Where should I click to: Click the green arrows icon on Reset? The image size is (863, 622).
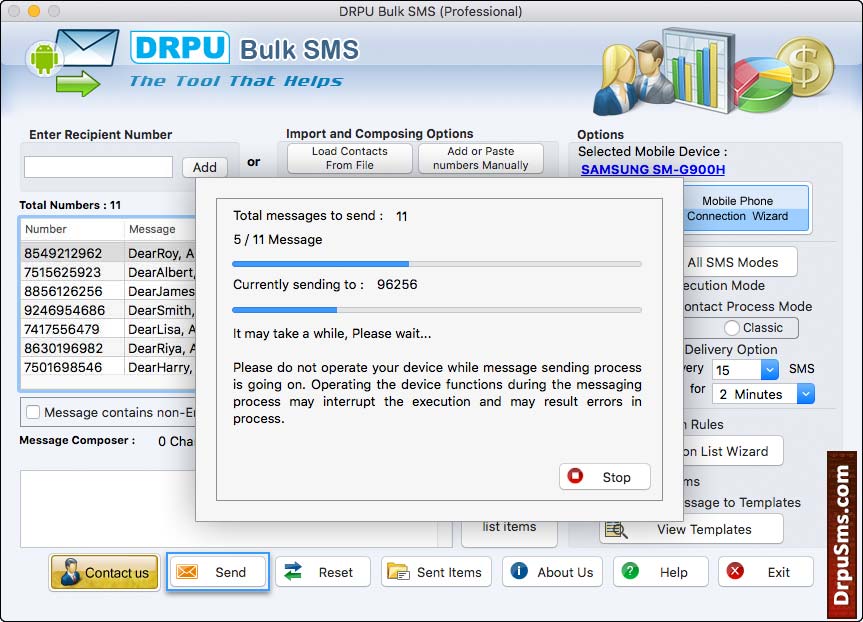293,571
